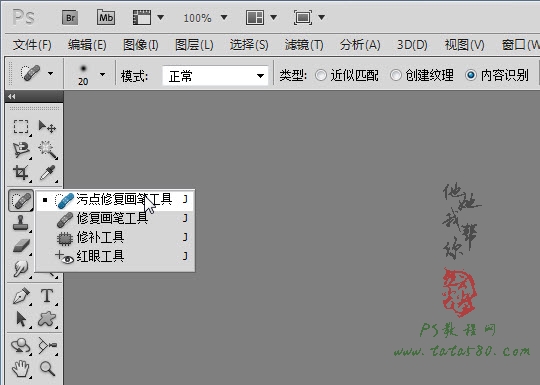Viewport: 540px width, 385px height.
Task: Select the 3D Rotate tool
Action: pyautogui.click(x=20, y=346)
